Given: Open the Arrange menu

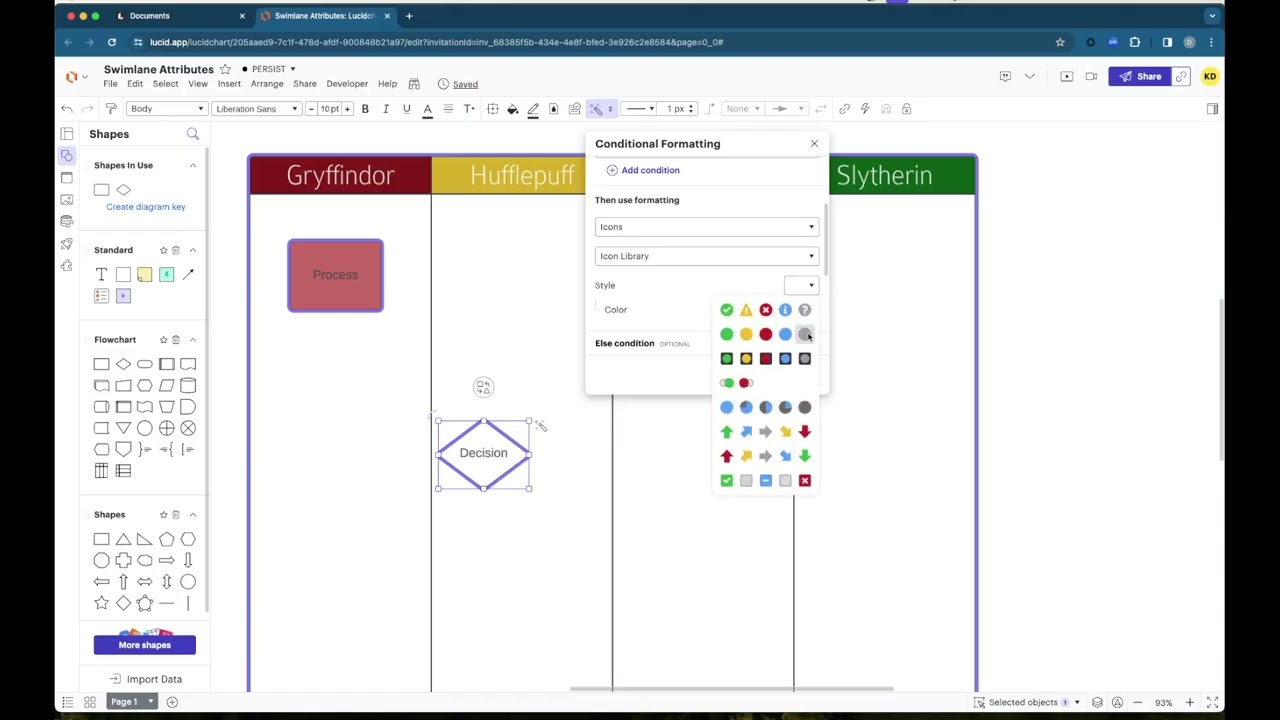Looking at the screenshot, I should [267, 84].
